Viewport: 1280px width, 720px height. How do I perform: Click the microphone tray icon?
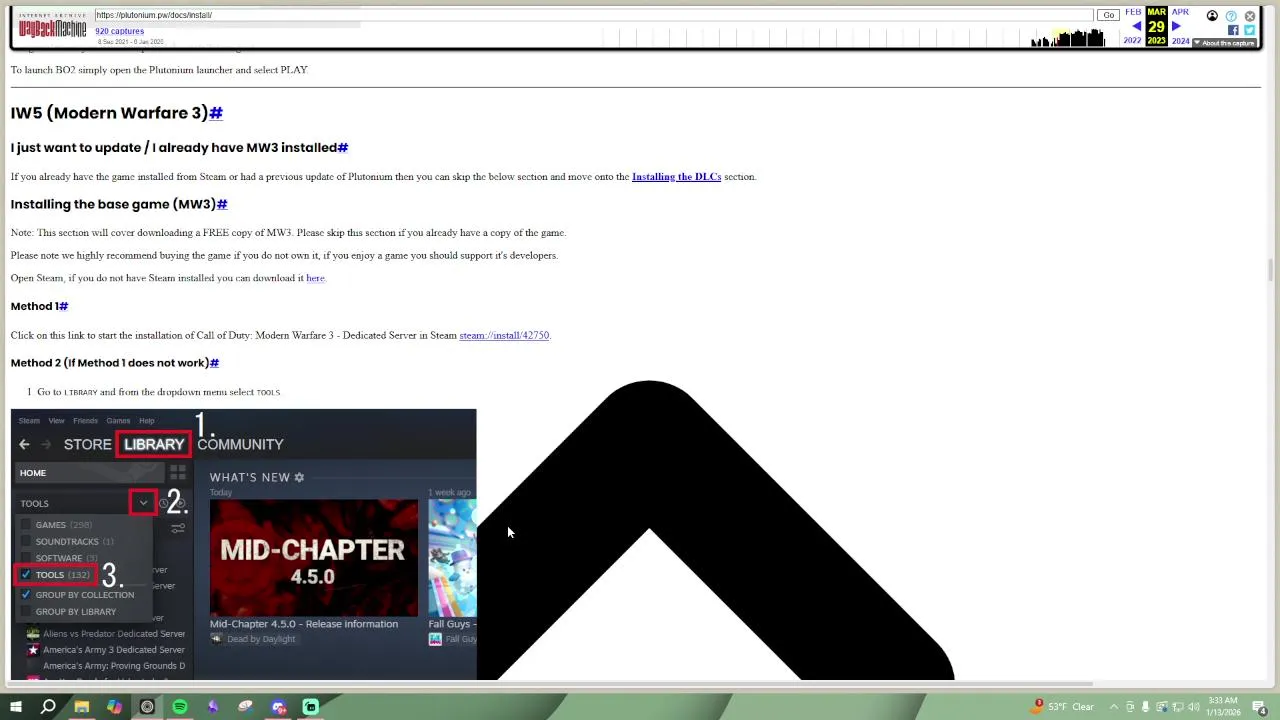pyautogui.click(x=1146, y=707)
